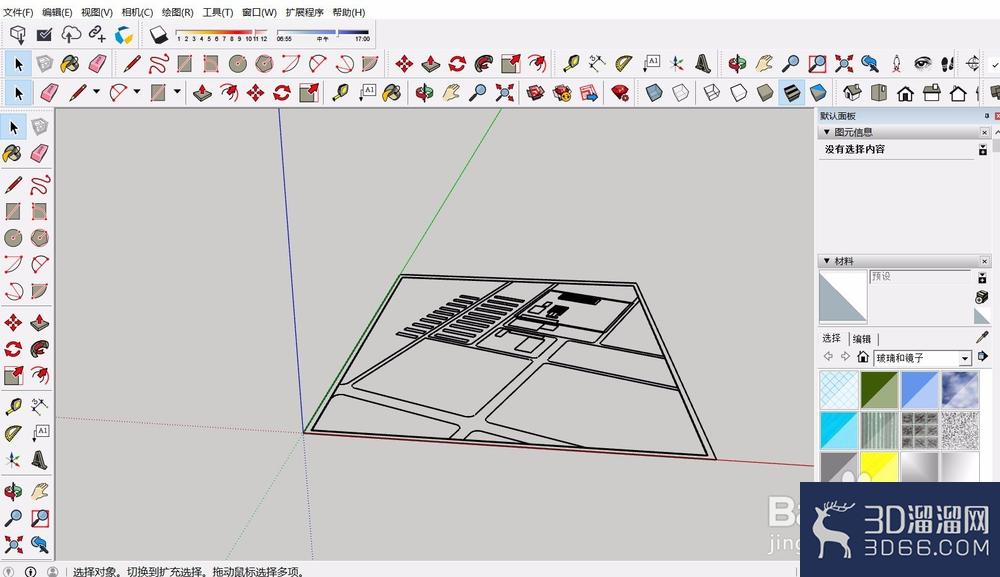Enable Hidden Line face style

tap(738, 93)
